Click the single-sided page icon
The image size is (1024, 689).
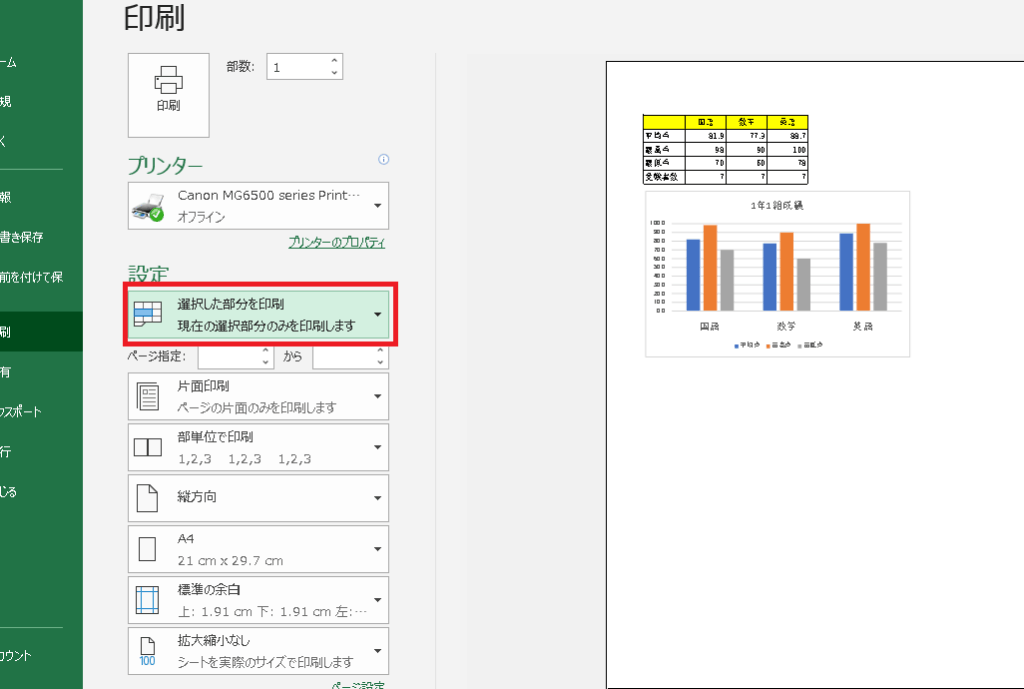pos(148,396)
